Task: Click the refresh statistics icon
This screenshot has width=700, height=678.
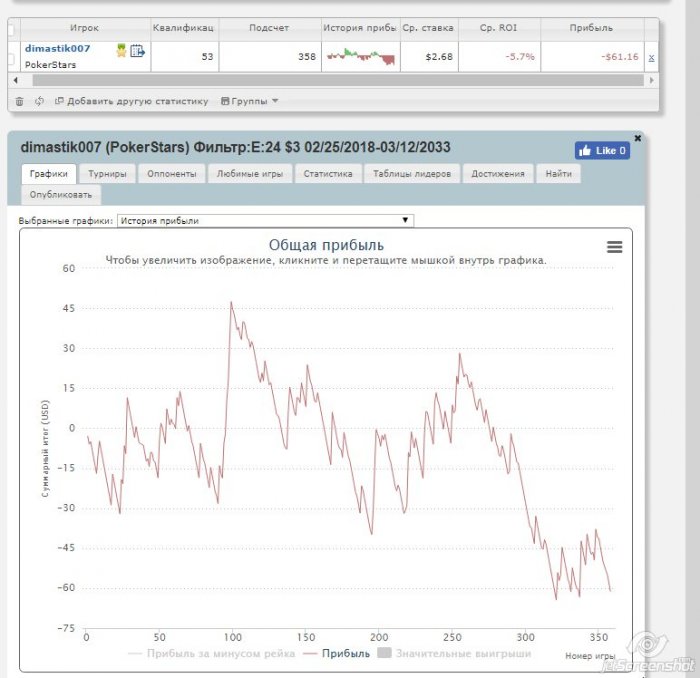Action: (x=39, y=101)
